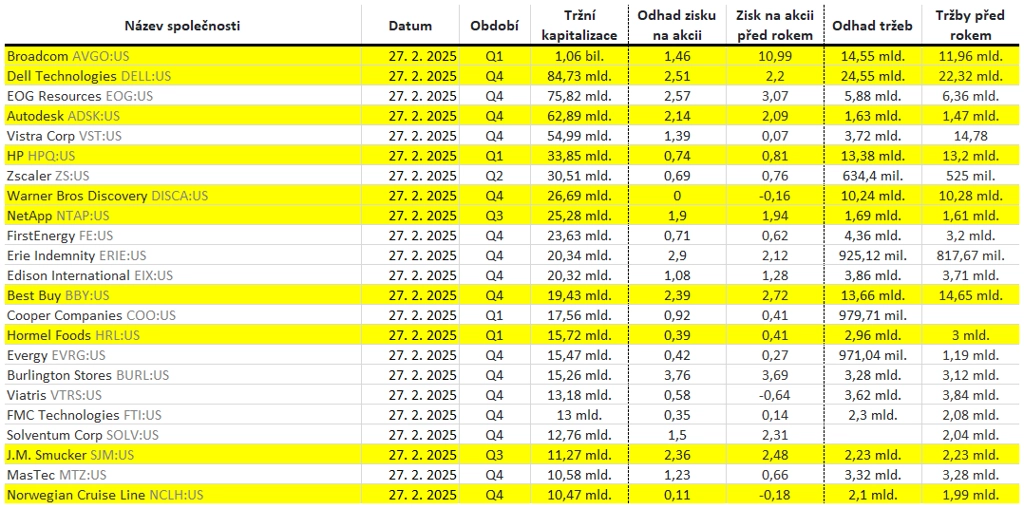
Task: Select the NetApp NTAP:US cell
Action: [x=182, y=216]
